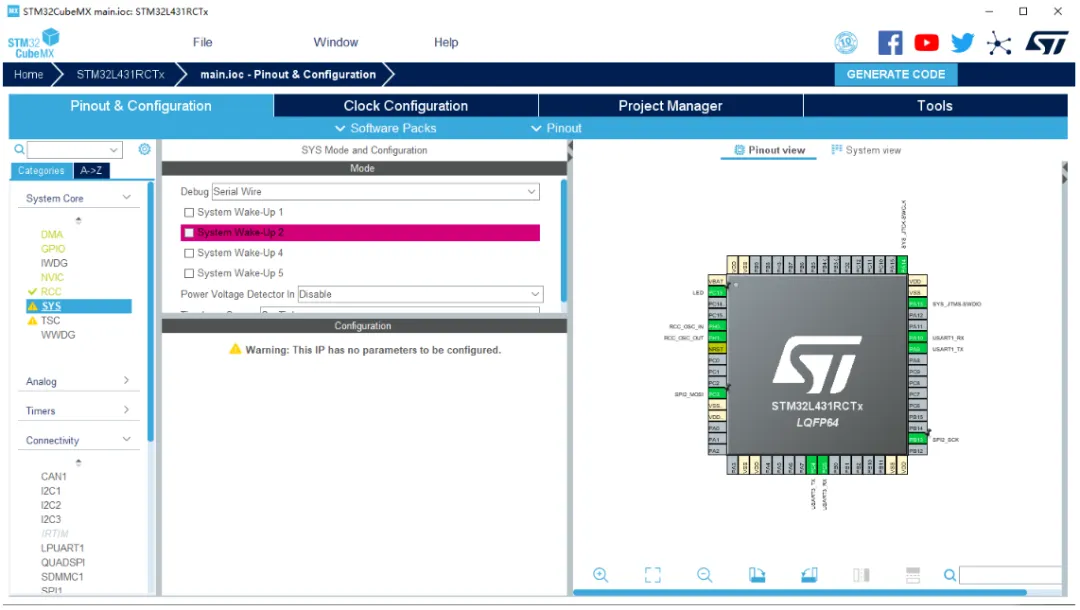Expand the Timers category
Image resolution: width=1080 pixels, height=610 pixels.
127,410
